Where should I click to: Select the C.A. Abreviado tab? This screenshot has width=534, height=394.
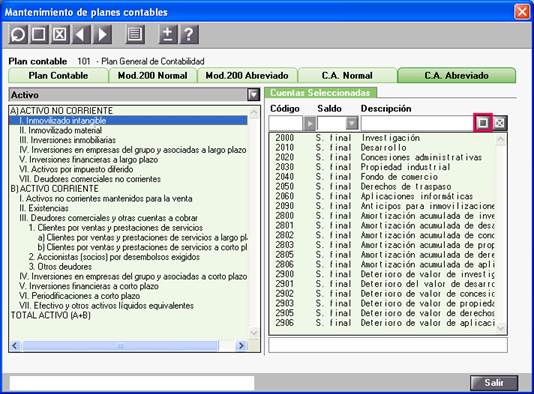click(x=456, y=76)
